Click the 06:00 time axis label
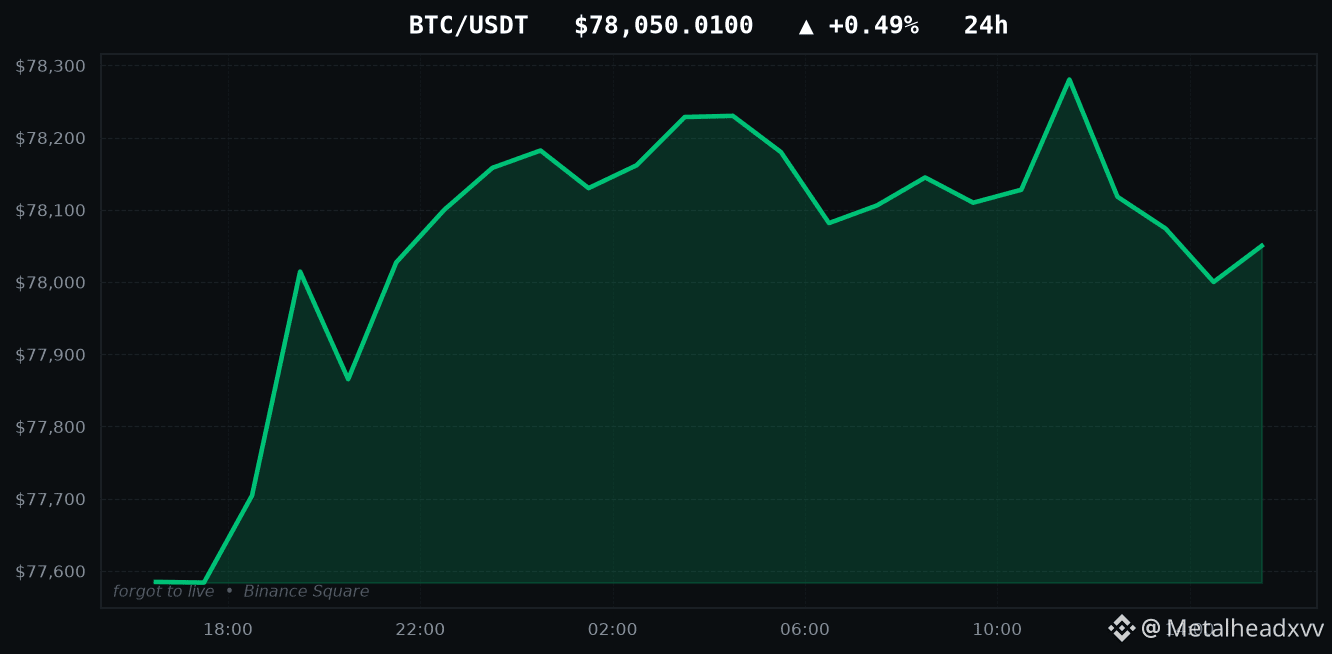The image size is (1332, 654). tap(805, 630)
